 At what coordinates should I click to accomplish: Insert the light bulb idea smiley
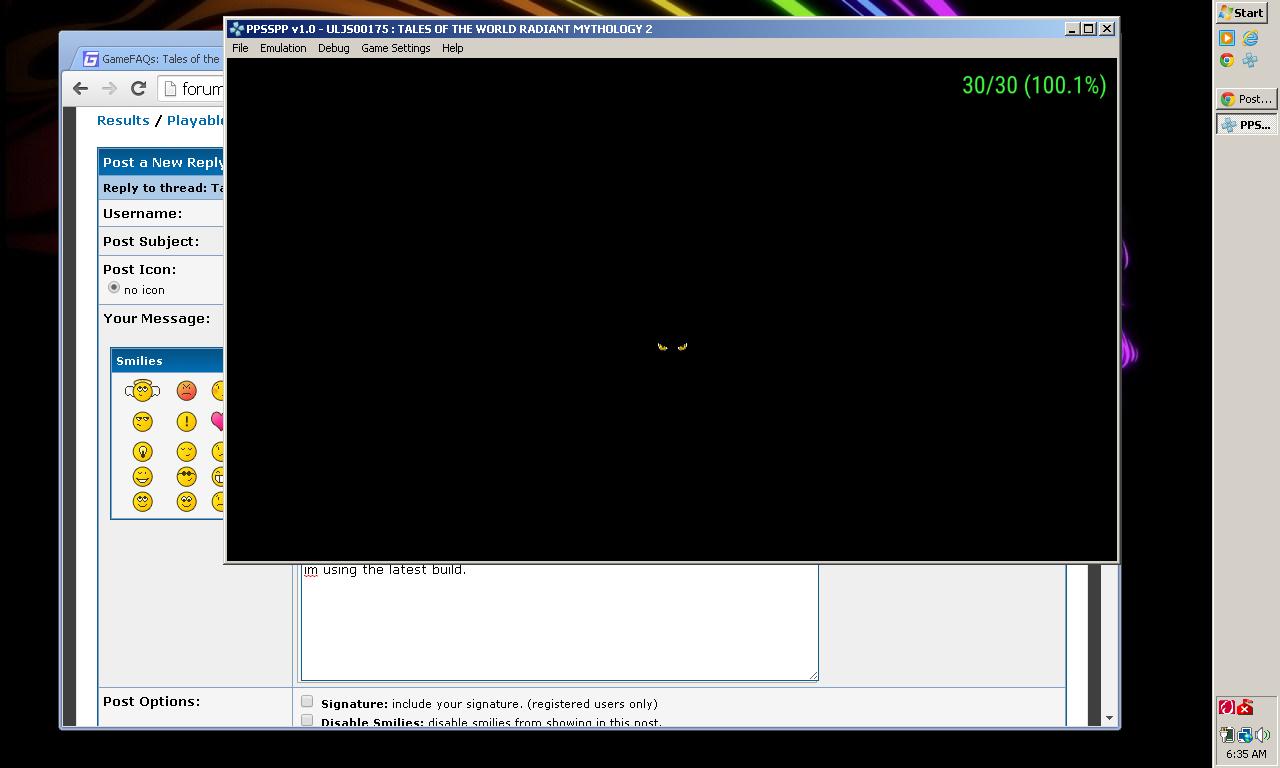point(142,452)
